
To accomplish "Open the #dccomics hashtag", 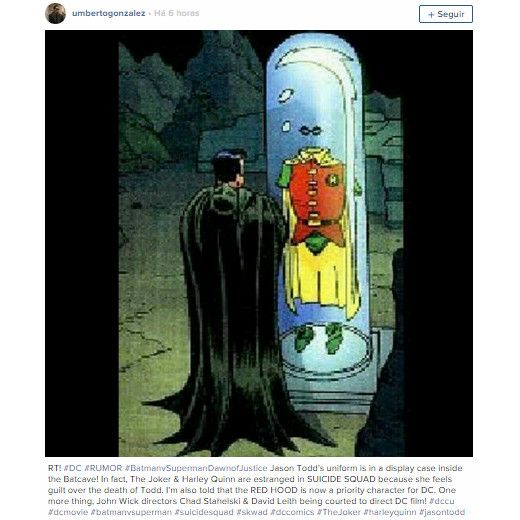I will coord(292,512).
